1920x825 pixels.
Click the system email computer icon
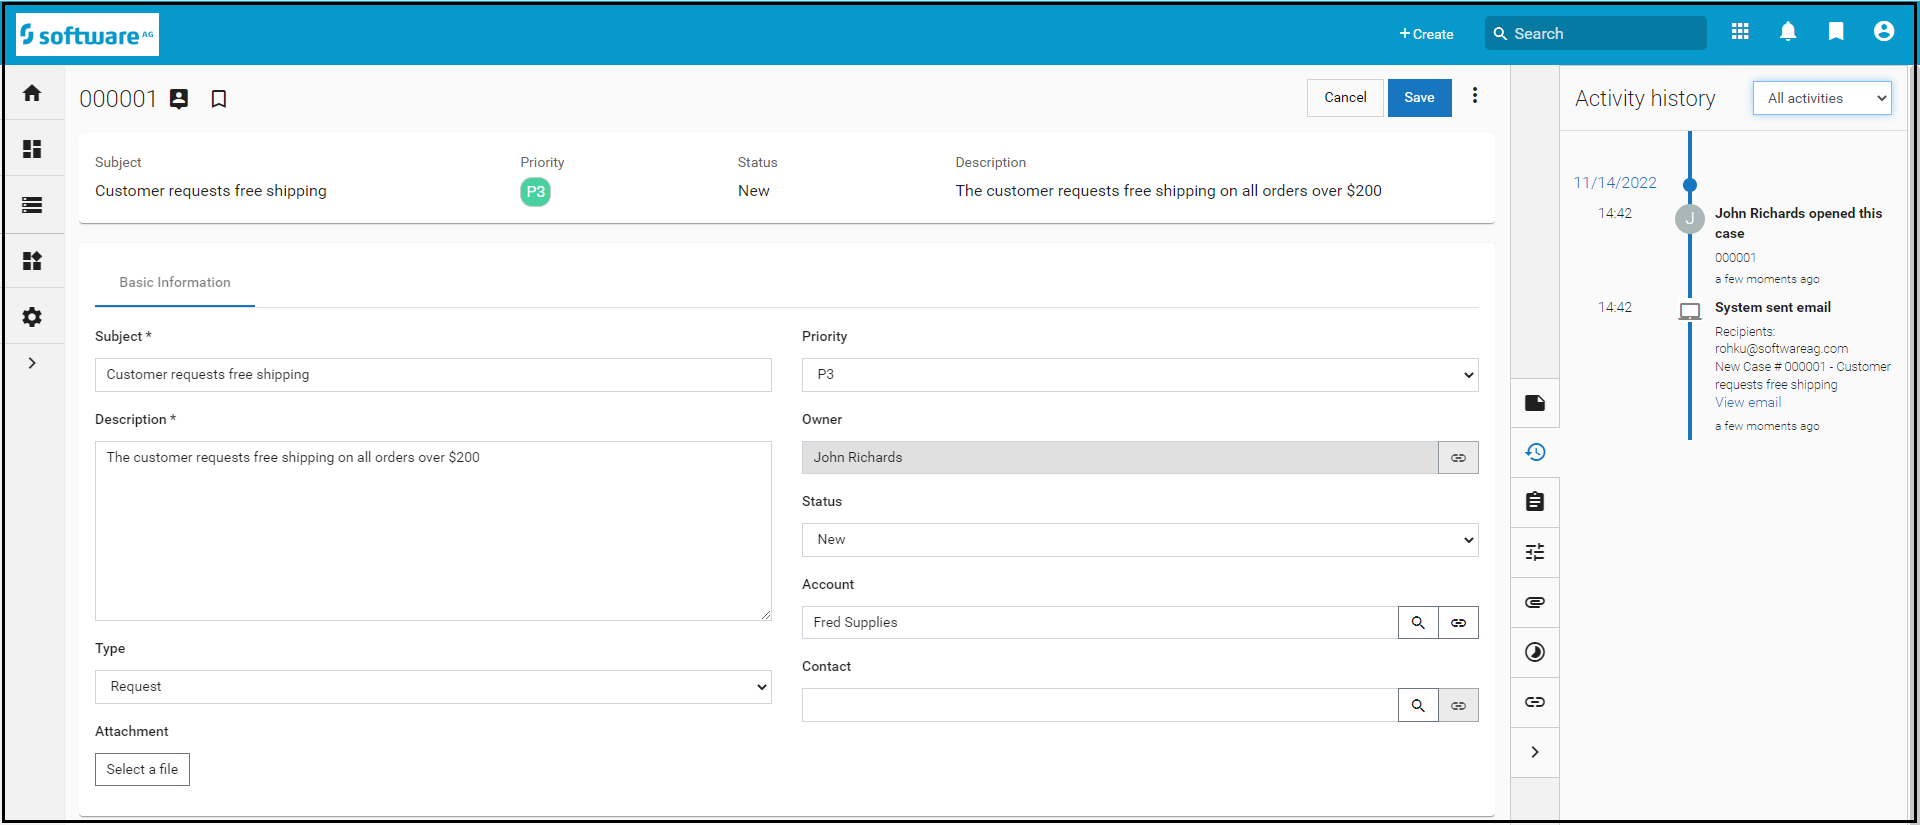click(1690, 311)
